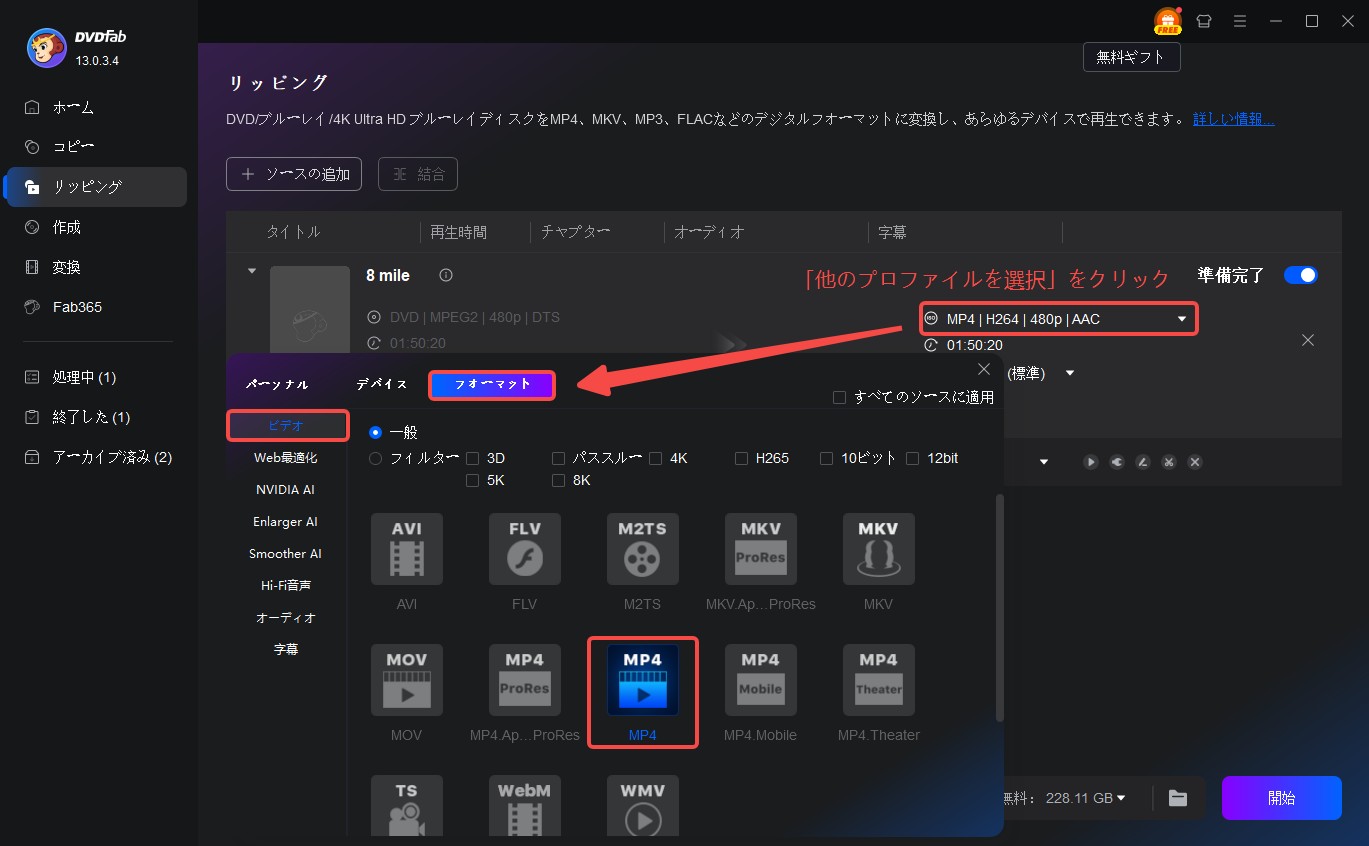Screen dimensions: 1369x846
Task: Enable the 8K filter checkbox
Action: tap(558, 480)
